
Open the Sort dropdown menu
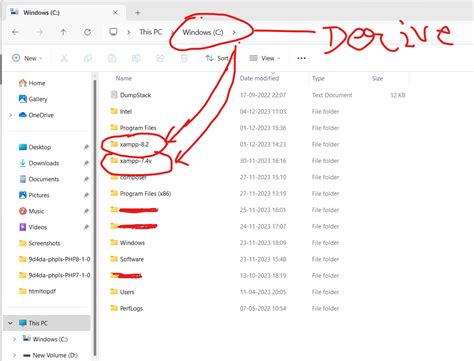tap(218, 58)
